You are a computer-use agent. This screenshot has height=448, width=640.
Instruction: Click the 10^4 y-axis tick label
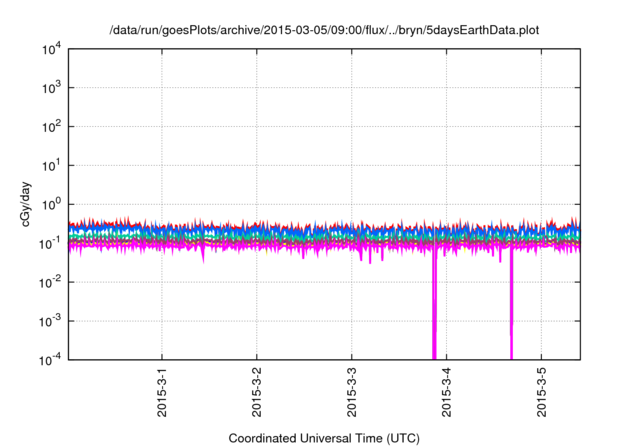point(51,49)
